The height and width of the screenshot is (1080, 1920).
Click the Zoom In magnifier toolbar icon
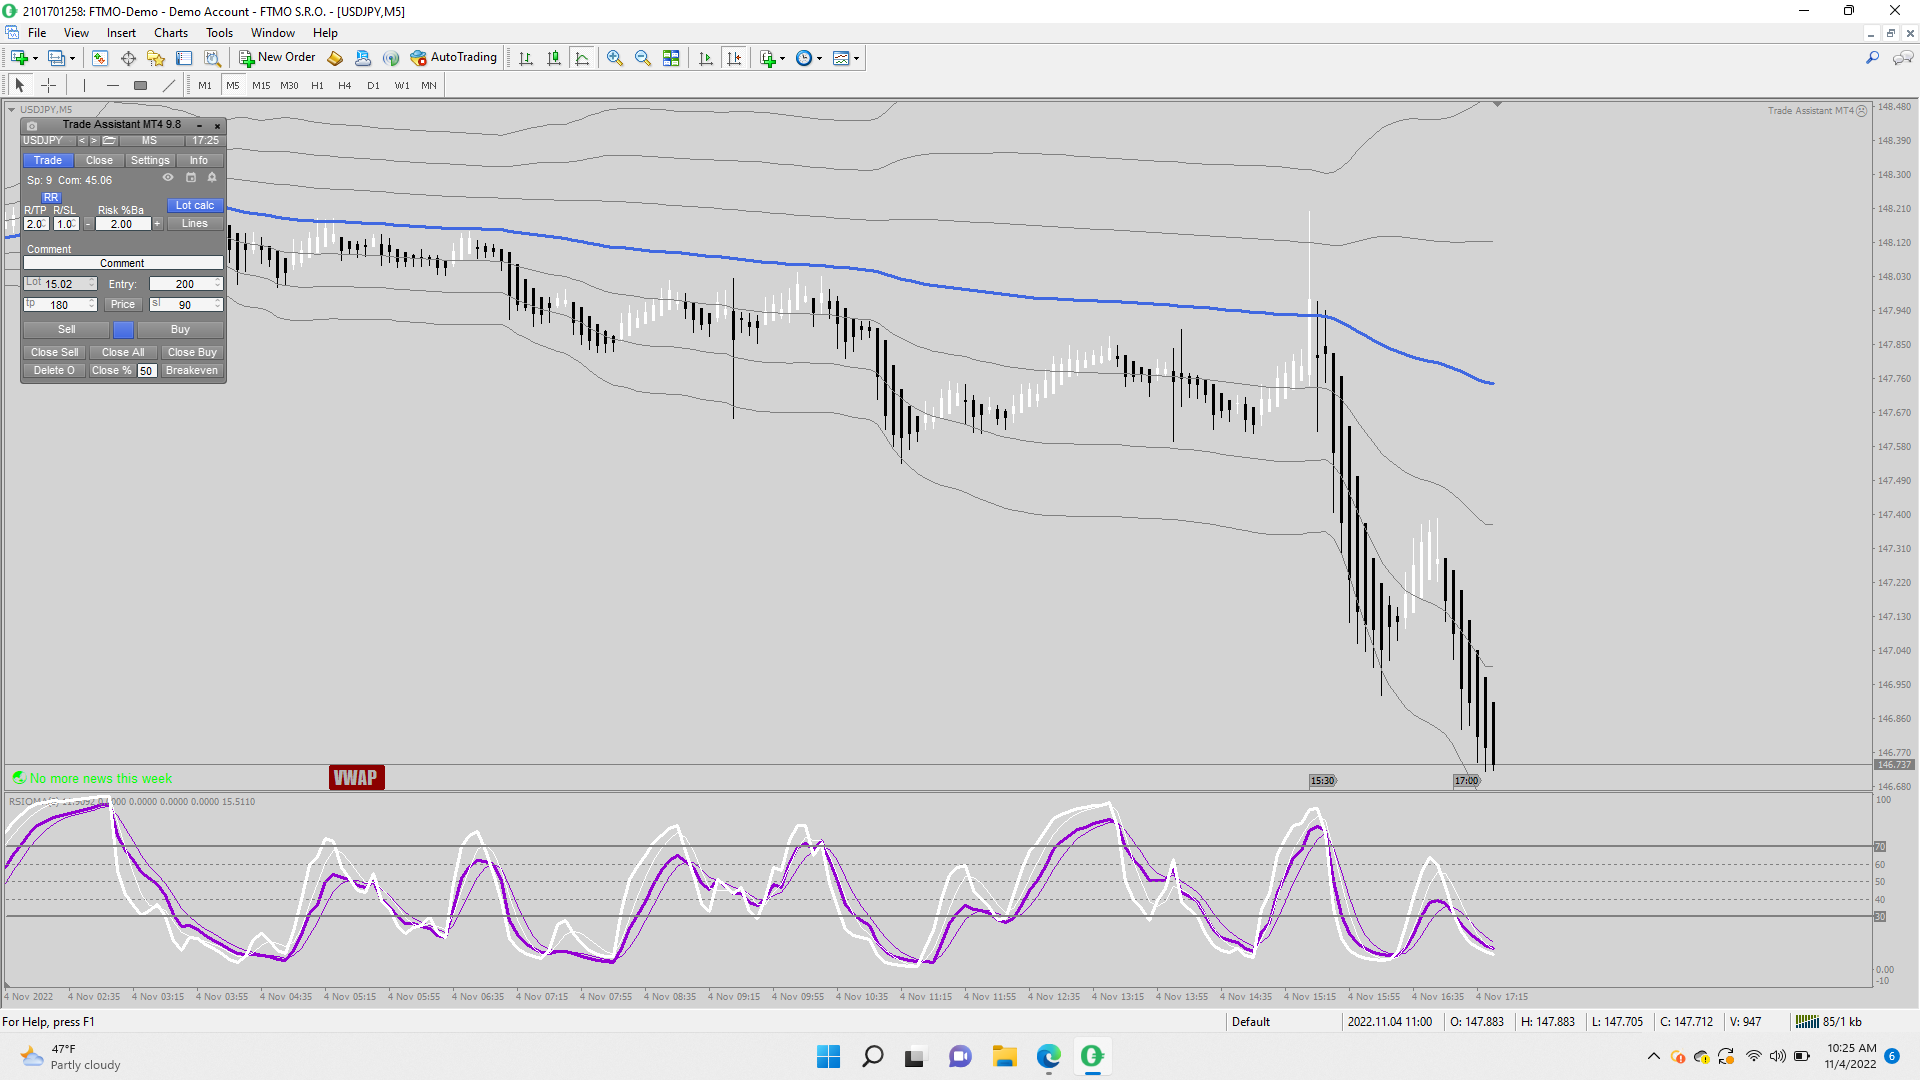[614, 58]
